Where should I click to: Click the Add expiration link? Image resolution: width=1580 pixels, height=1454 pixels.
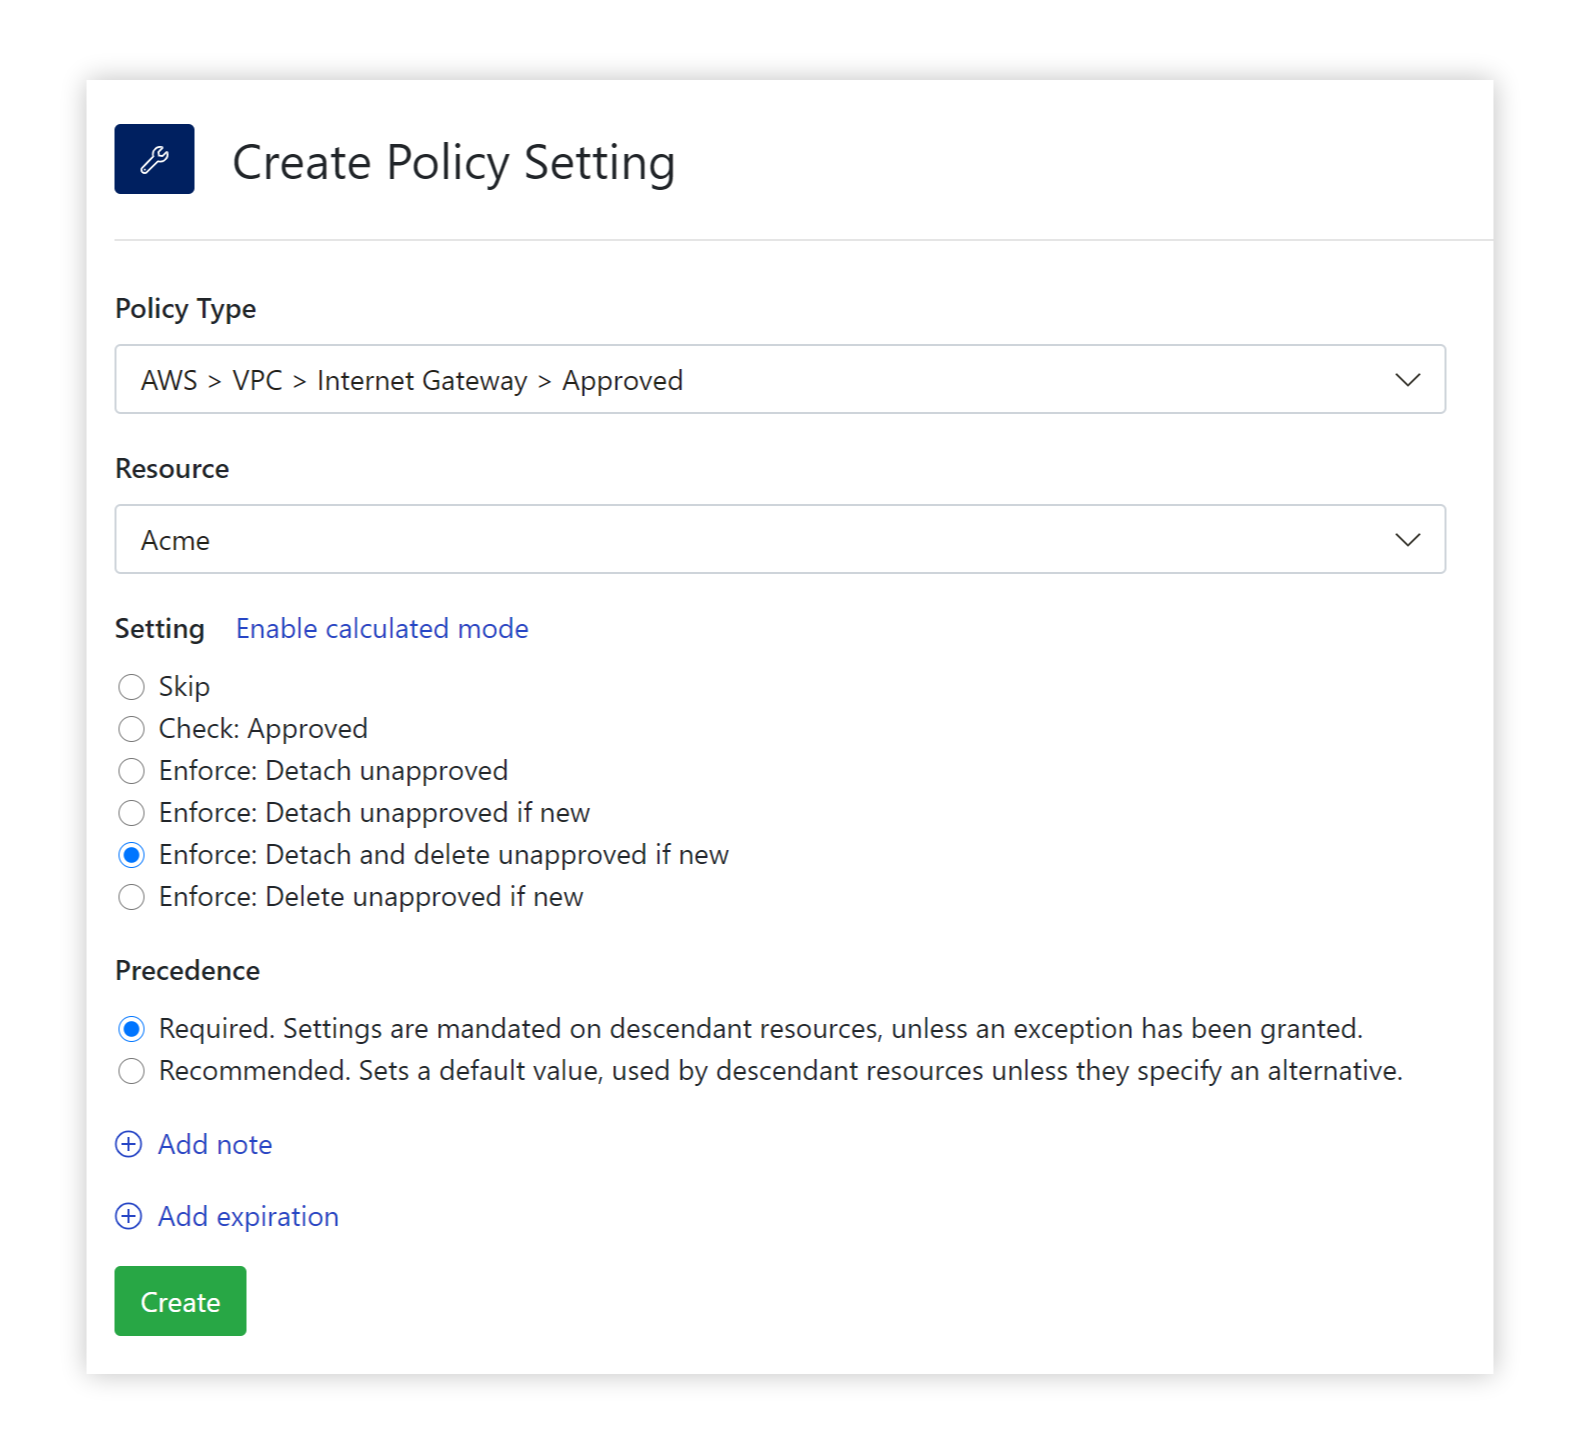tap(248, 1216)
